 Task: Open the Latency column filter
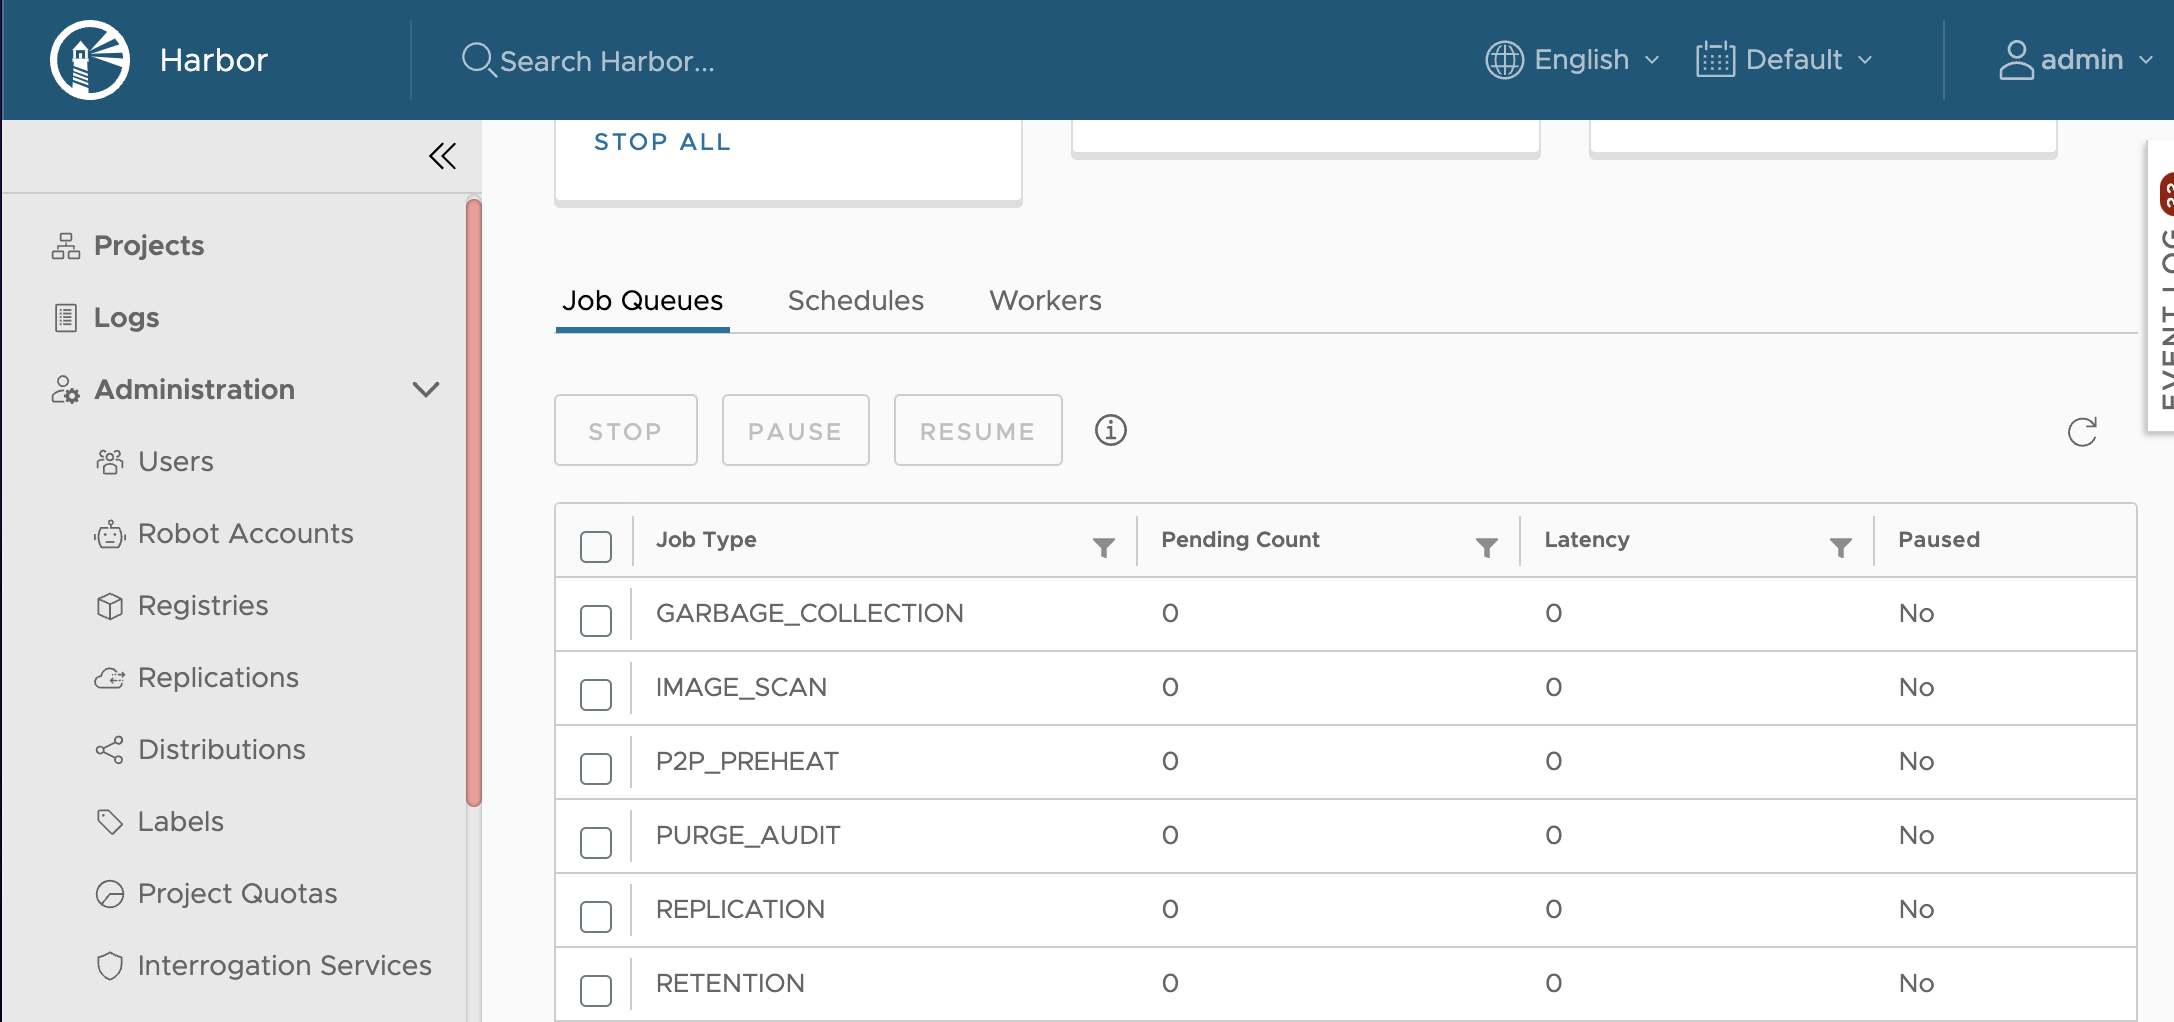[x=1840, y=547]
